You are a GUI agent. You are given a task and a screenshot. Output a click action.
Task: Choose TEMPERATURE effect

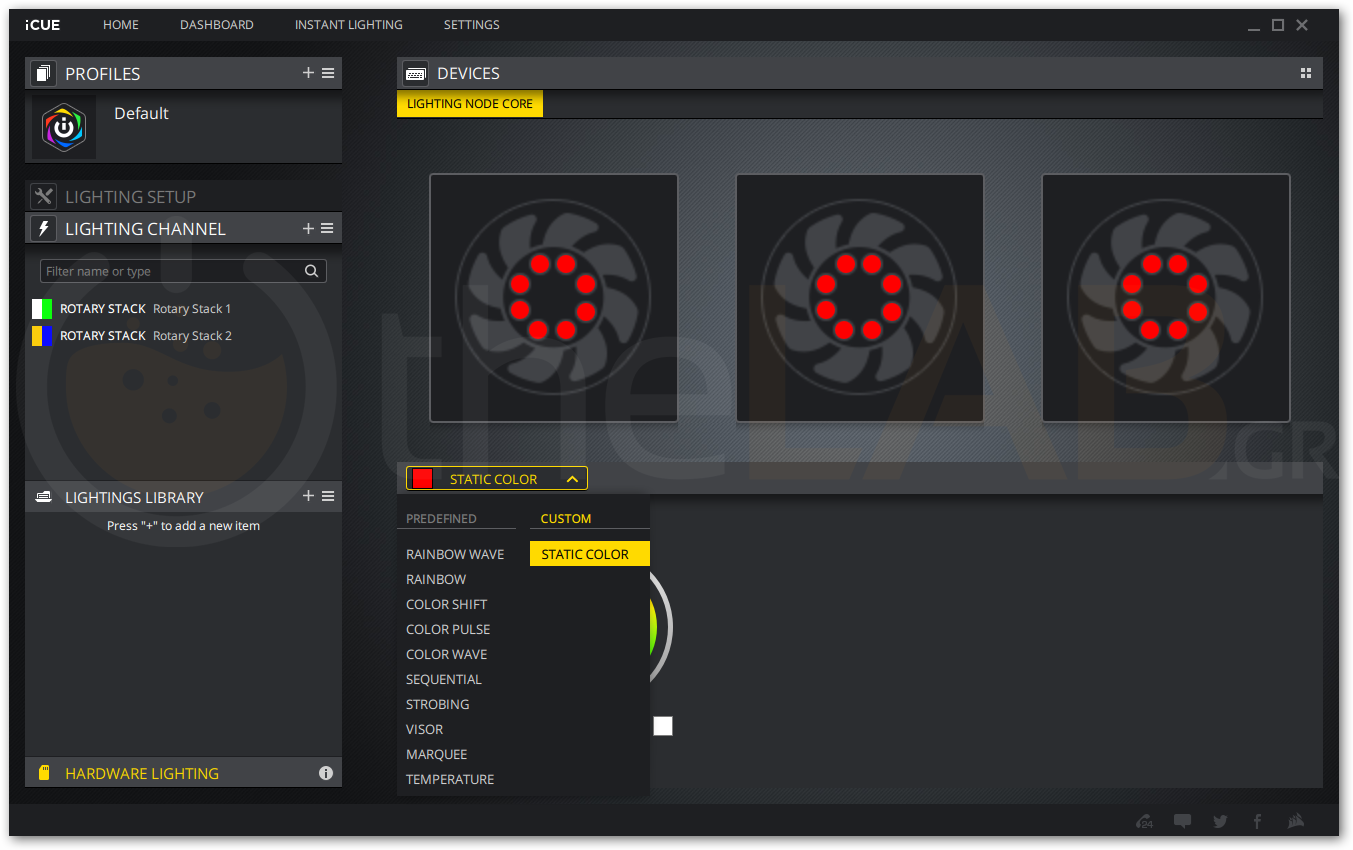[x=450, y=779]
